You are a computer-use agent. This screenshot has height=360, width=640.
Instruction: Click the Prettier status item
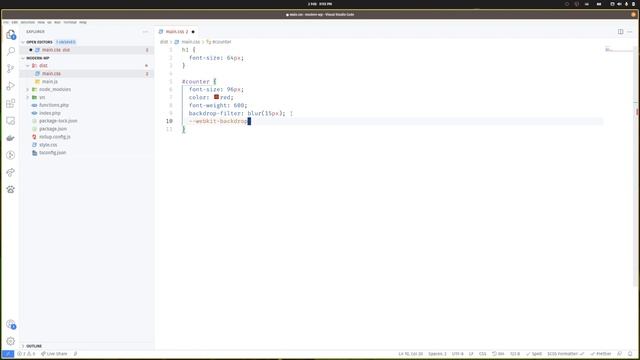[x=601, y=354]
